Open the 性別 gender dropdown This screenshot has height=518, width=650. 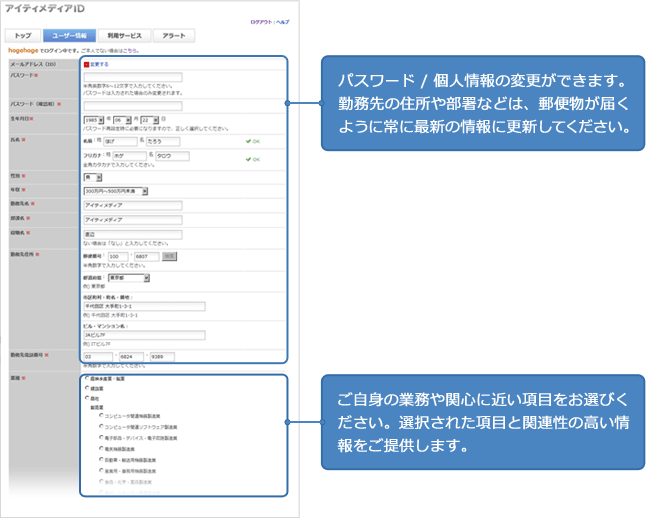coord(93,177)
